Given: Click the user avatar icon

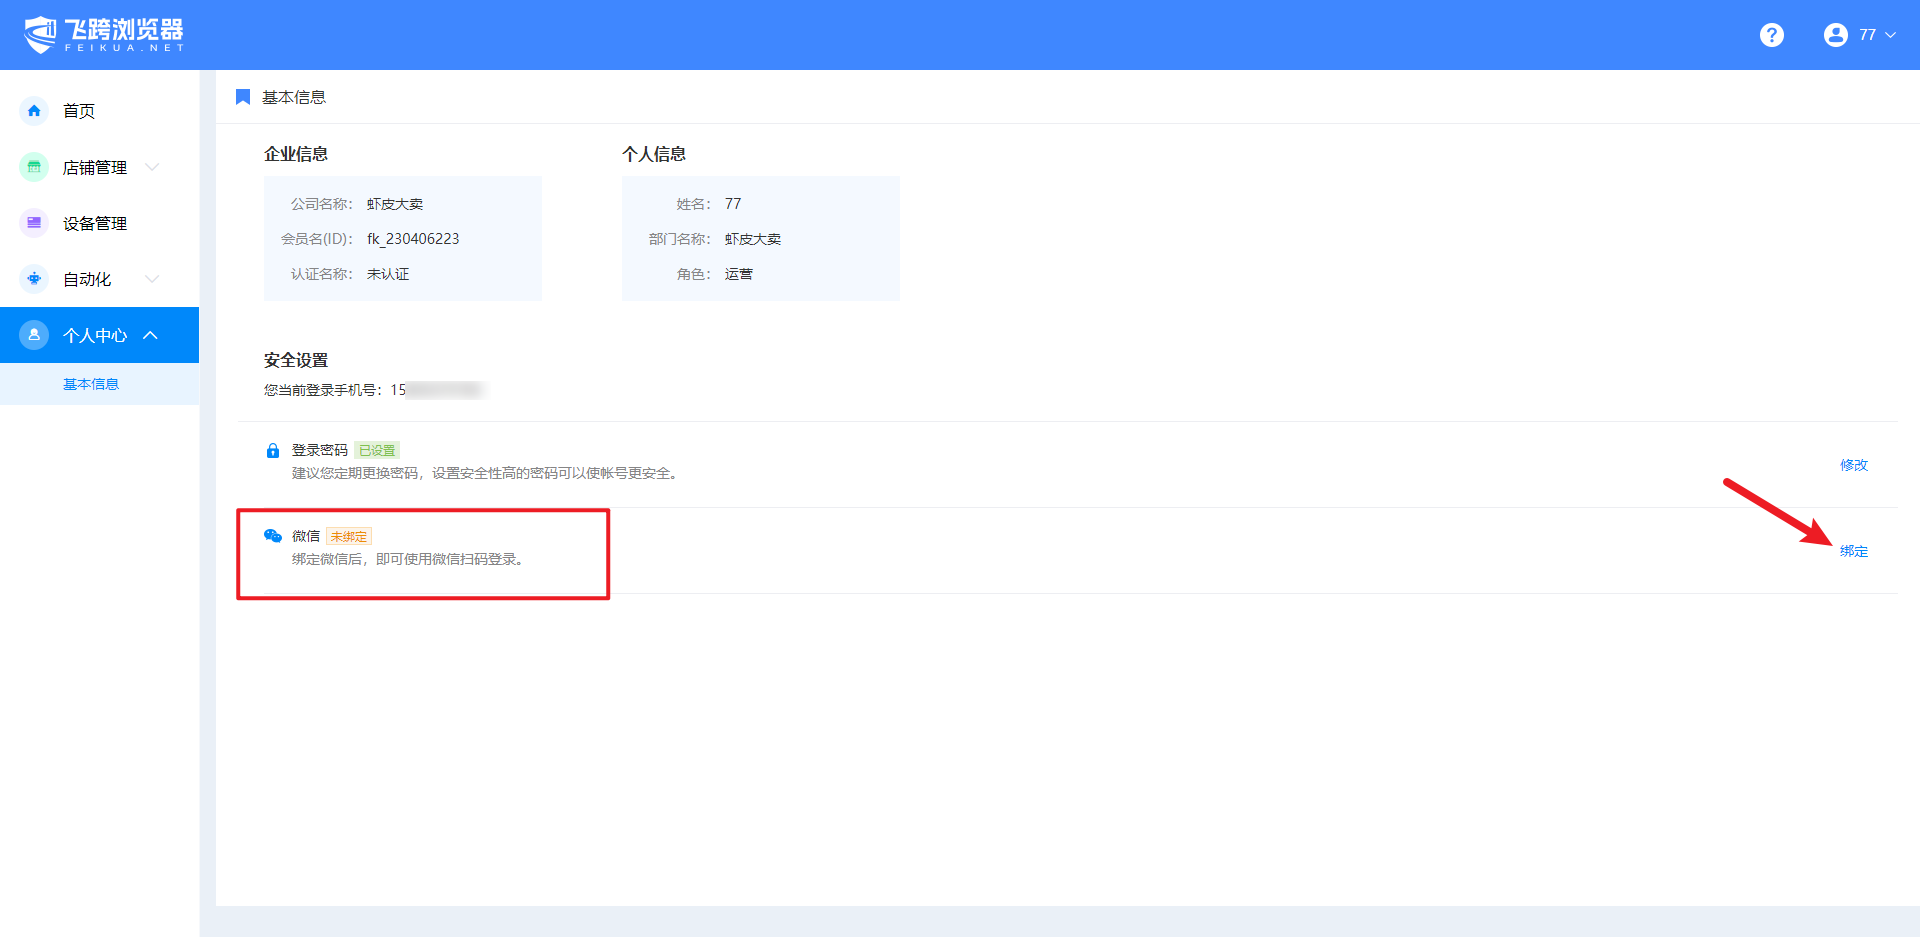Looking at the screenshot, I should (x=1835, y=35).
